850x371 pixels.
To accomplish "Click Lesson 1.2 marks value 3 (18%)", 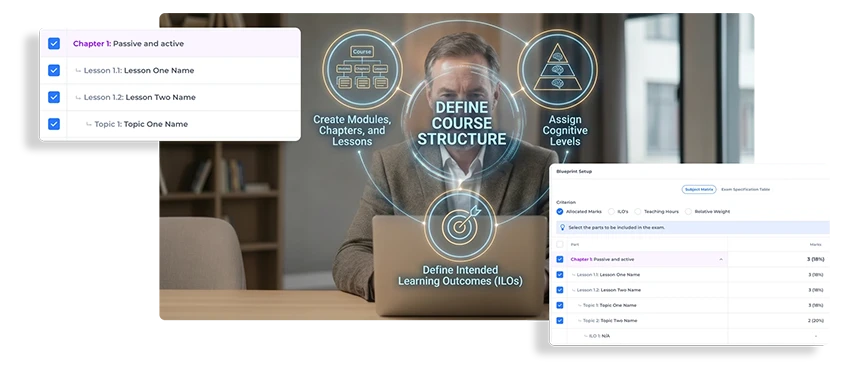I will pos(815,290).
